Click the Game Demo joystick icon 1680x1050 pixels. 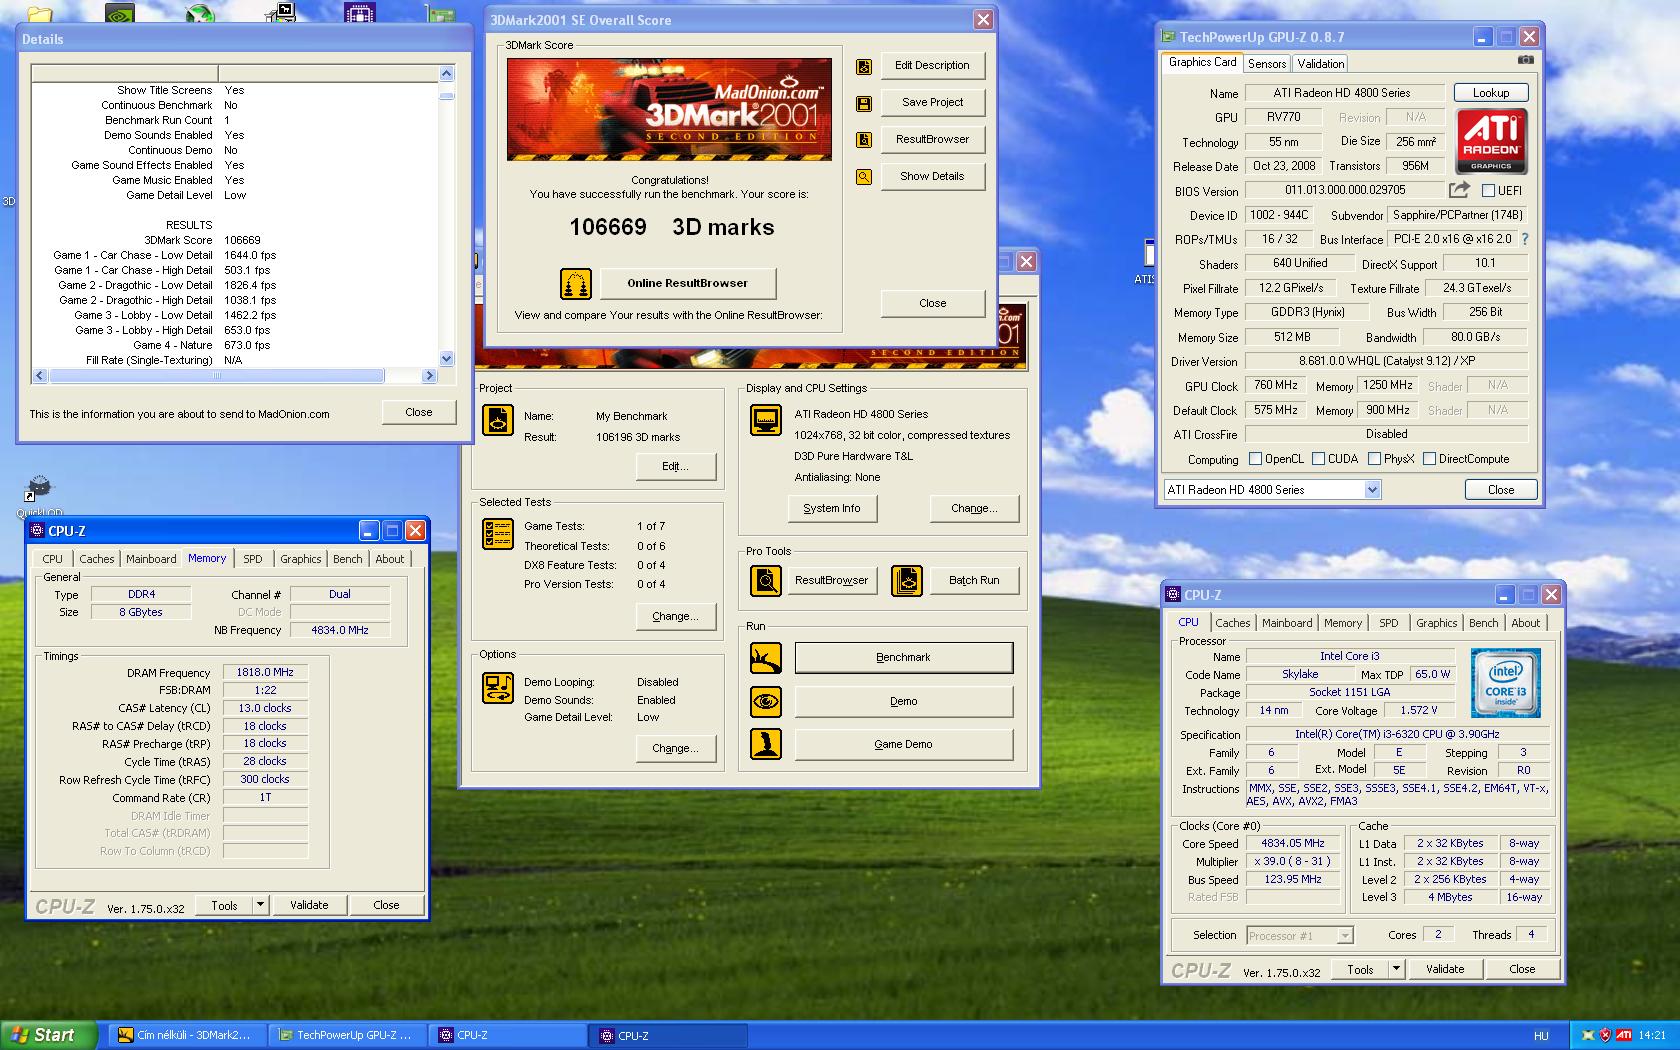click(766, 744)
